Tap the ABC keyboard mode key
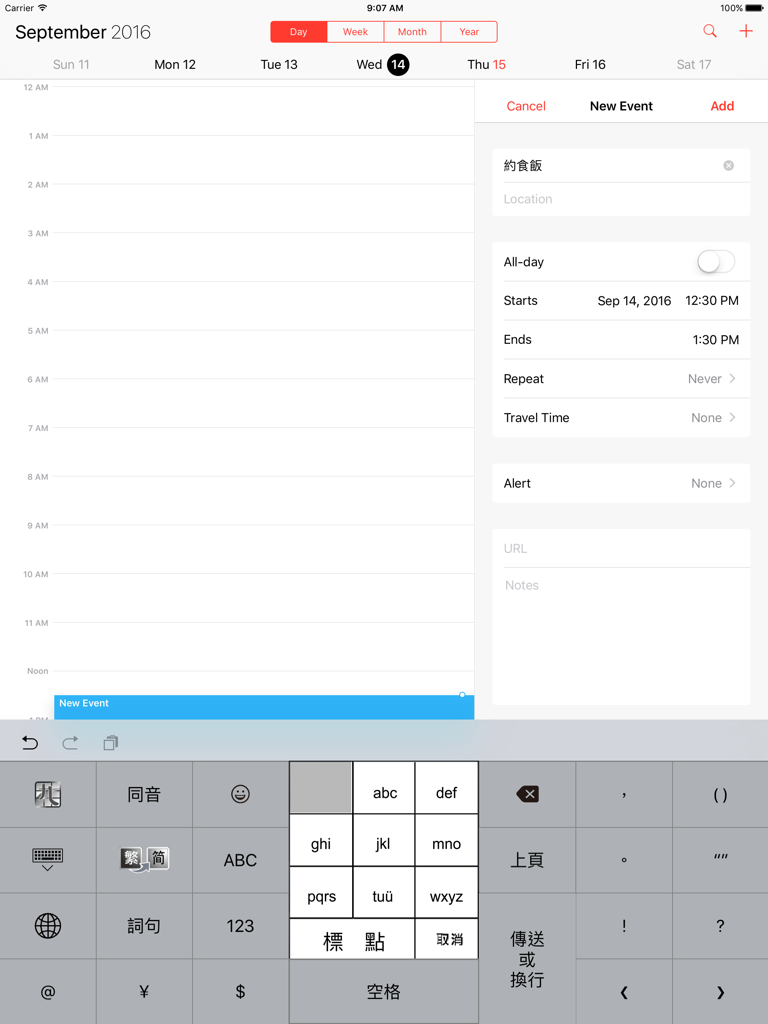Image resolution: width=768 pixels, height=1024 pixels. pos(240,860)
